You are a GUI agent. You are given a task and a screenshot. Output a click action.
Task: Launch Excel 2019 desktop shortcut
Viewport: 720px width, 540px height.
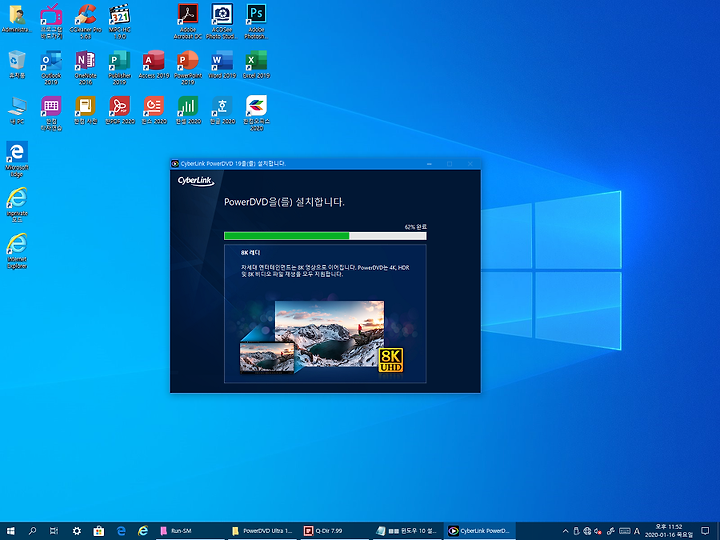click(256, 65)
